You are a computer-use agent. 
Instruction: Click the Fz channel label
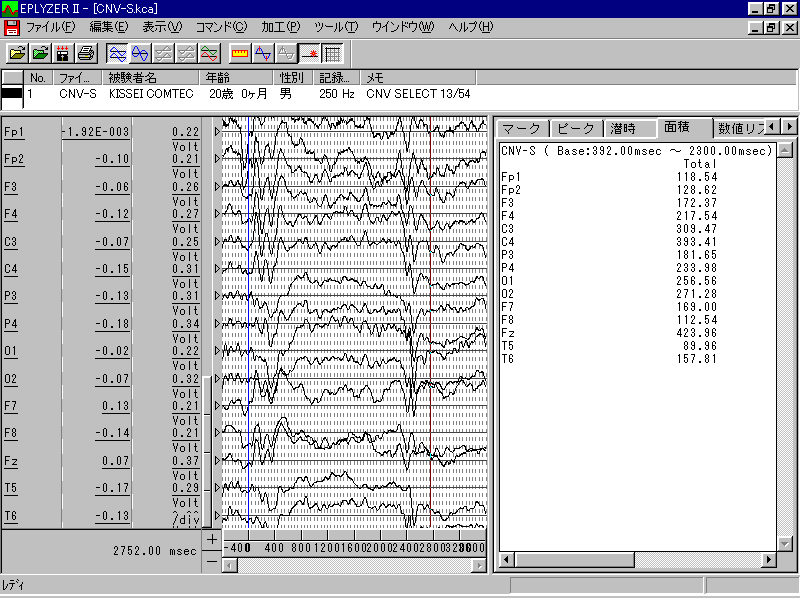[12, 461]
